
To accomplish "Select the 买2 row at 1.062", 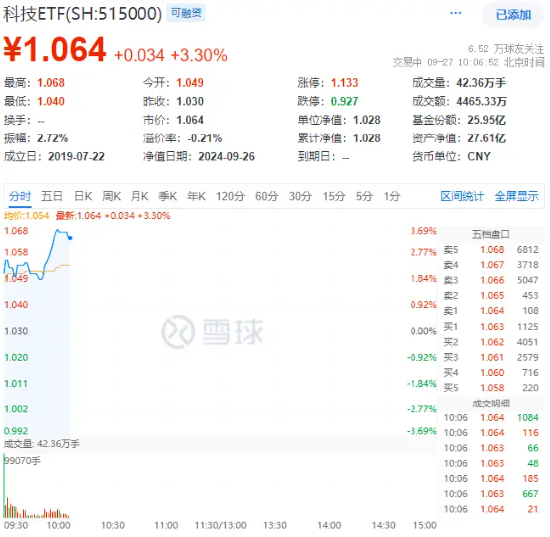I will click(x=491, y=342).
